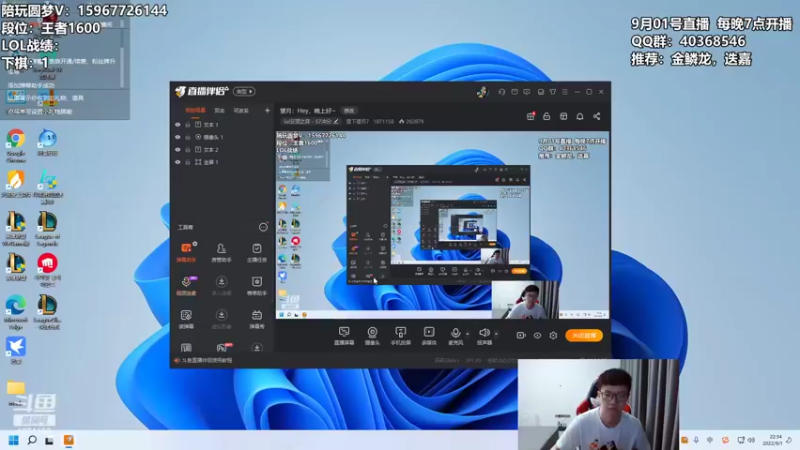Add a 摄像头 camera source

tap(372, 336)
